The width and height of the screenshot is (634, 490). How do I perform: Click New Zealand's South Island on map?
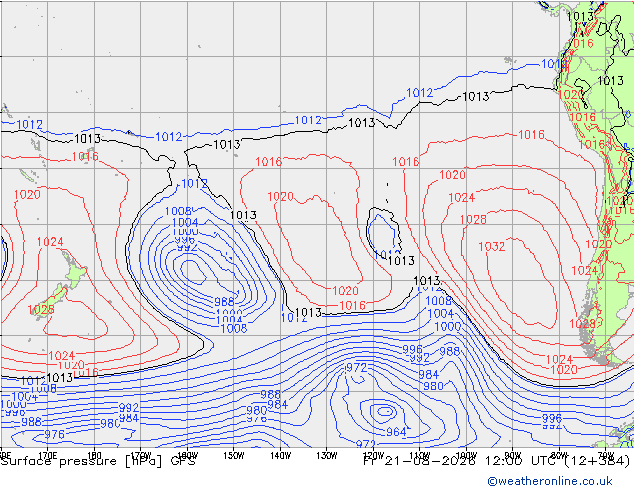[x=52, y=301]
